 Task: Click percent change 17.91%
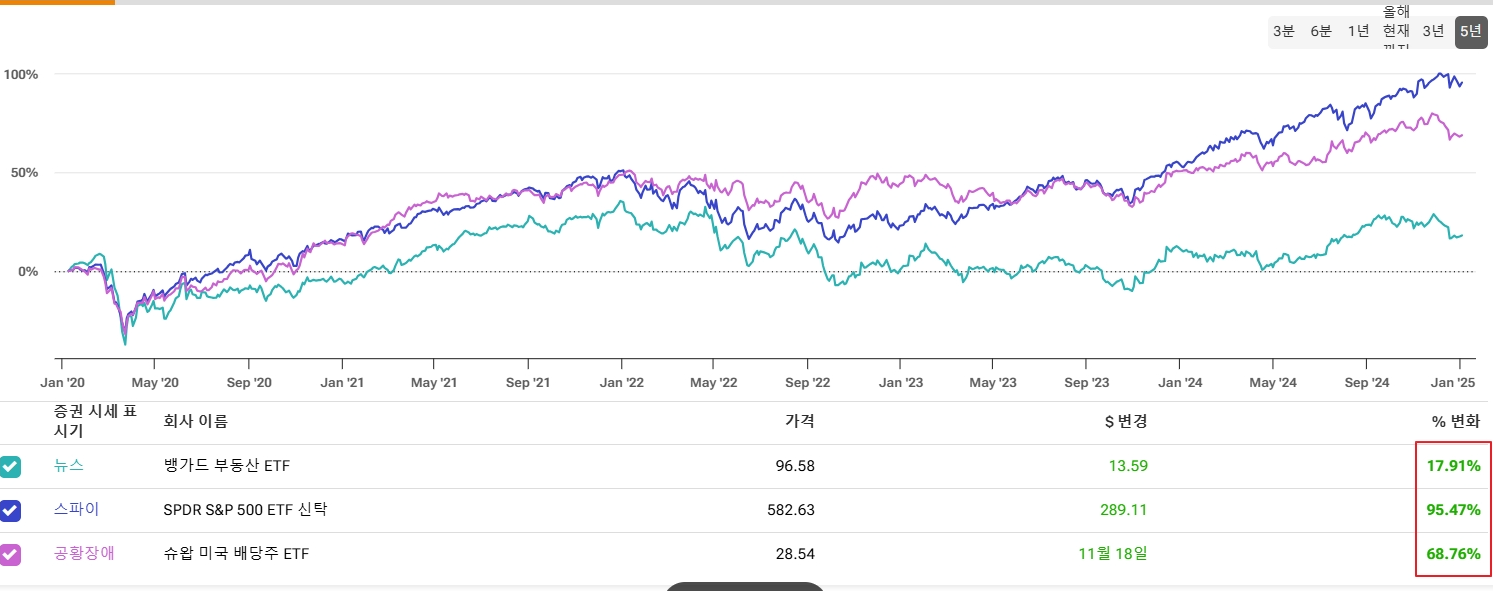[1453, 466]
